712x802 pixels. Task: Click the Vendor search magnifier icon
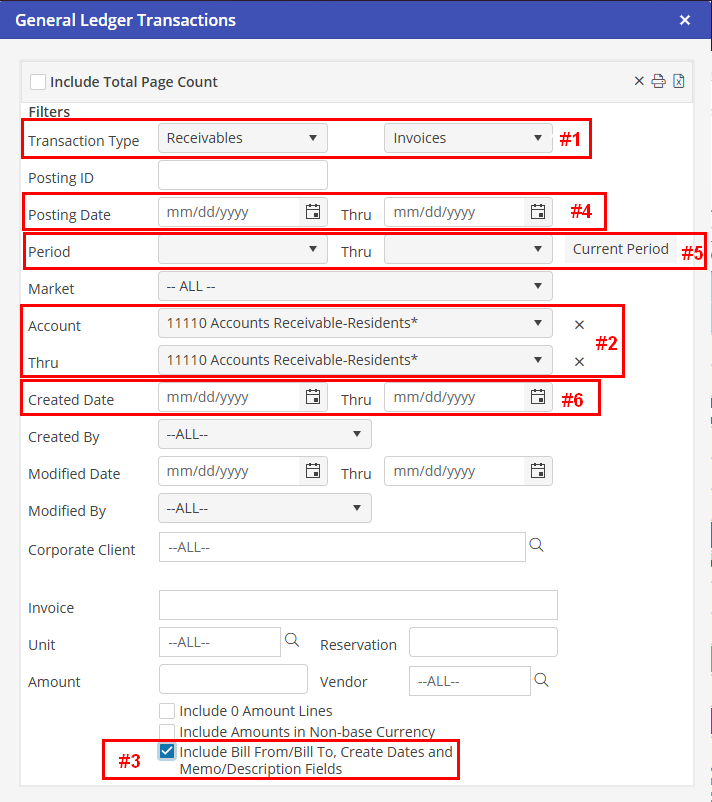(541, 680)
